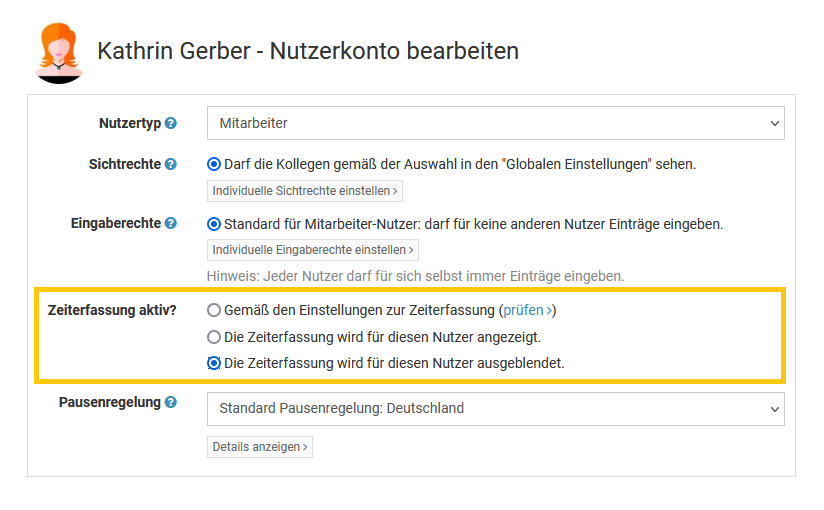Choose 'Gemäß den Einstellungen zur Zeiterfassung' option
Image resolution: width=824 pixels, height=510 pixels.
pyautogui.click(x=214, y=310)
